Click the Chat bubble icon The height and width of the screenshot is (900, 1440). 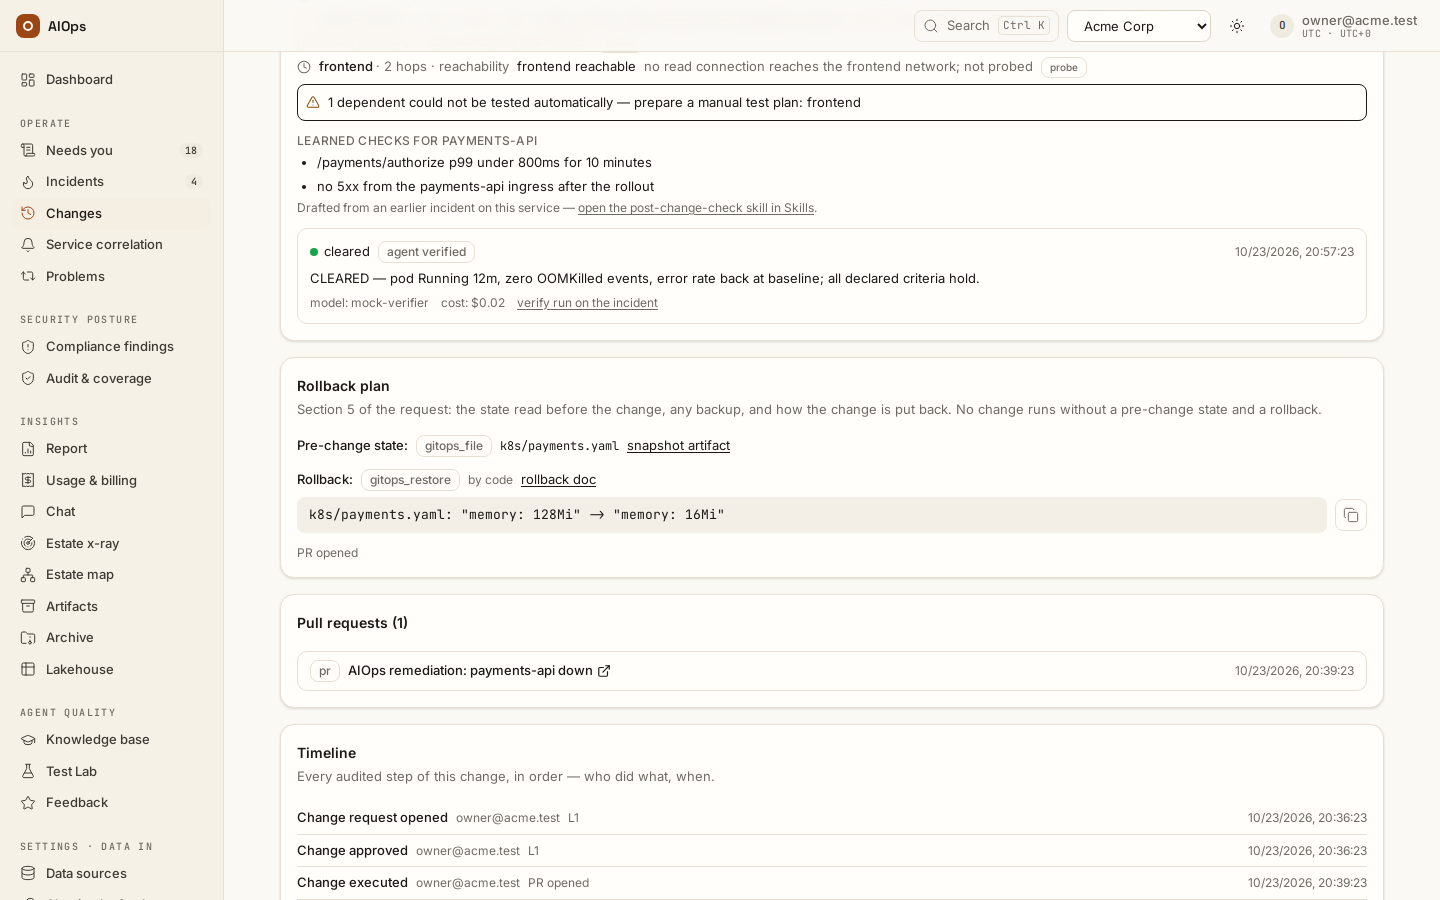click(x=28, y=512)
